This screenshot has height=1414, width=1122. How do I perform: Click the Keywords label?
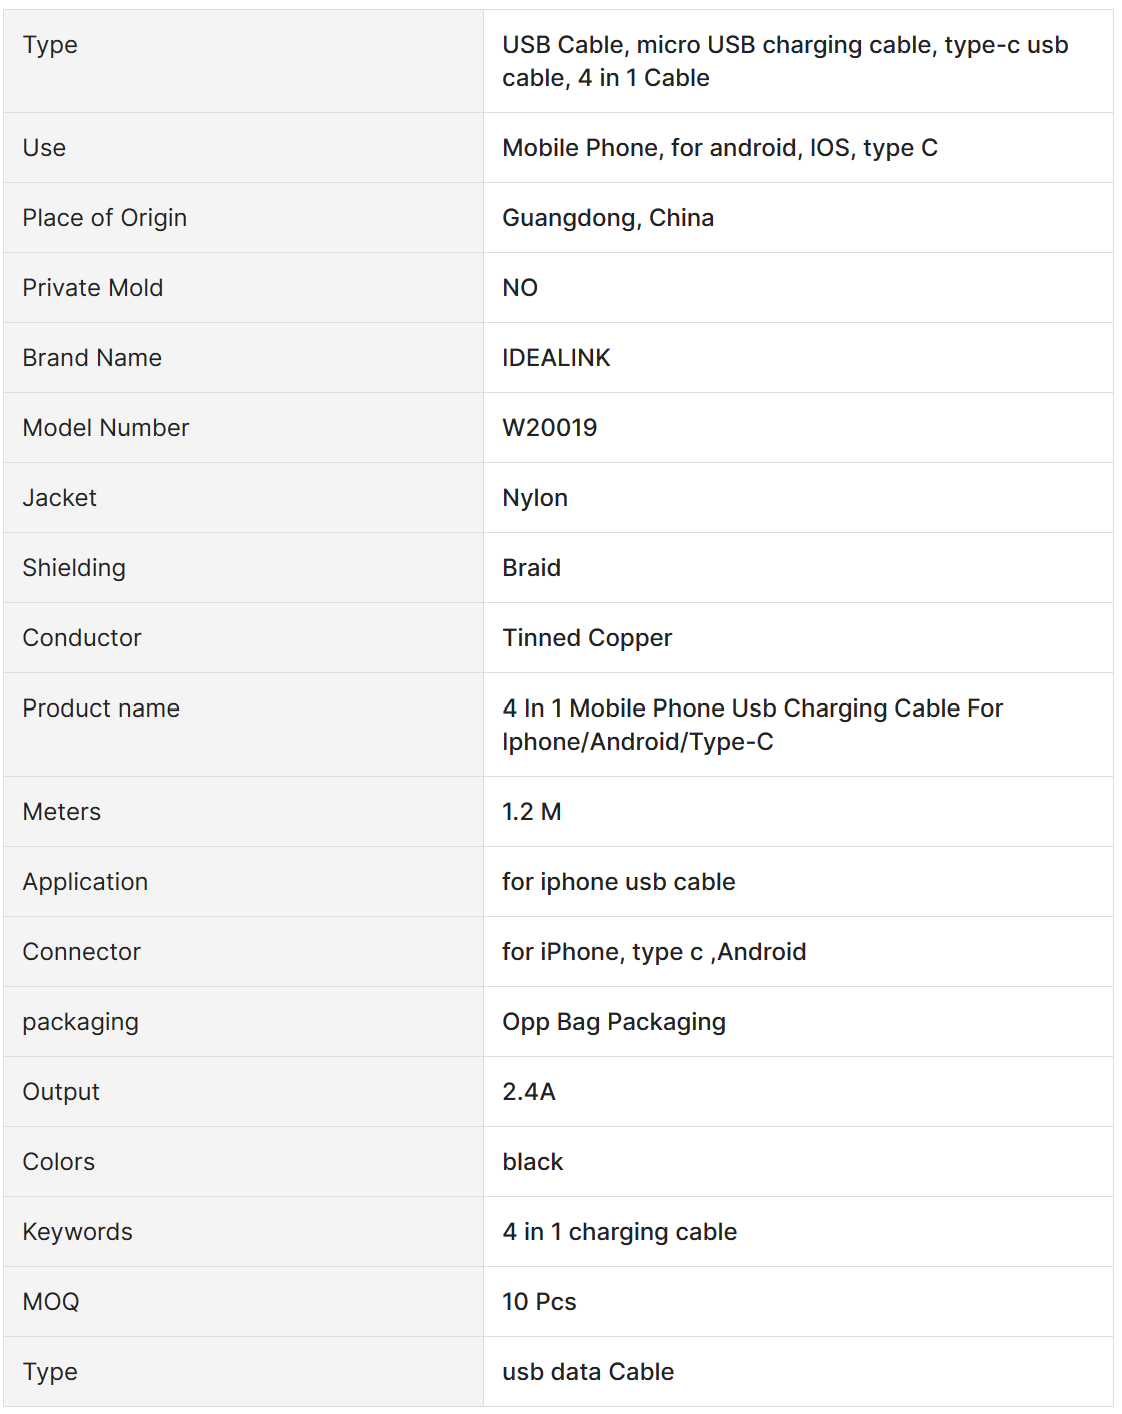78,1232
